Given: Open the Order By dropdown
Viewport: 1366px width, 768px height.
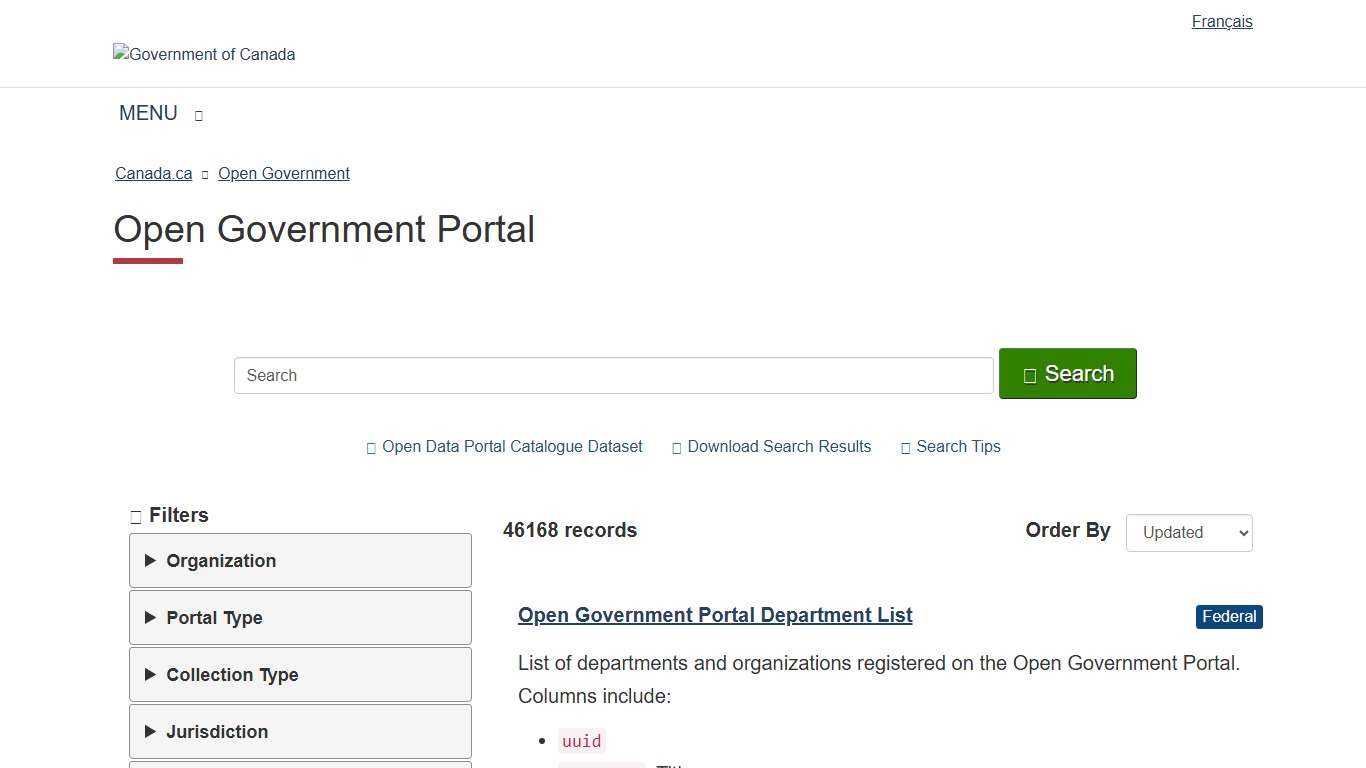Looking at the screenshot, I should coord(1188,532).
